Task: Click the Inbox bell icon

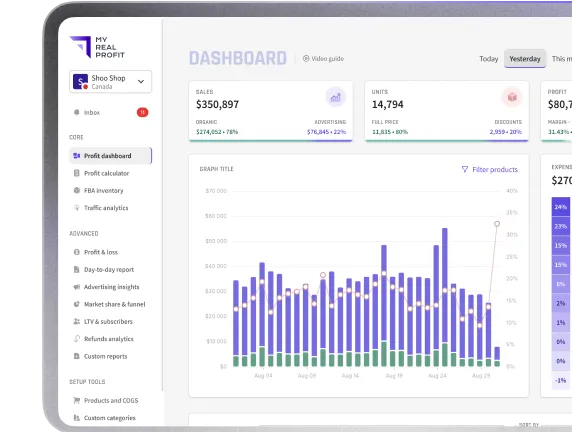Action: [x=77, y=112]
